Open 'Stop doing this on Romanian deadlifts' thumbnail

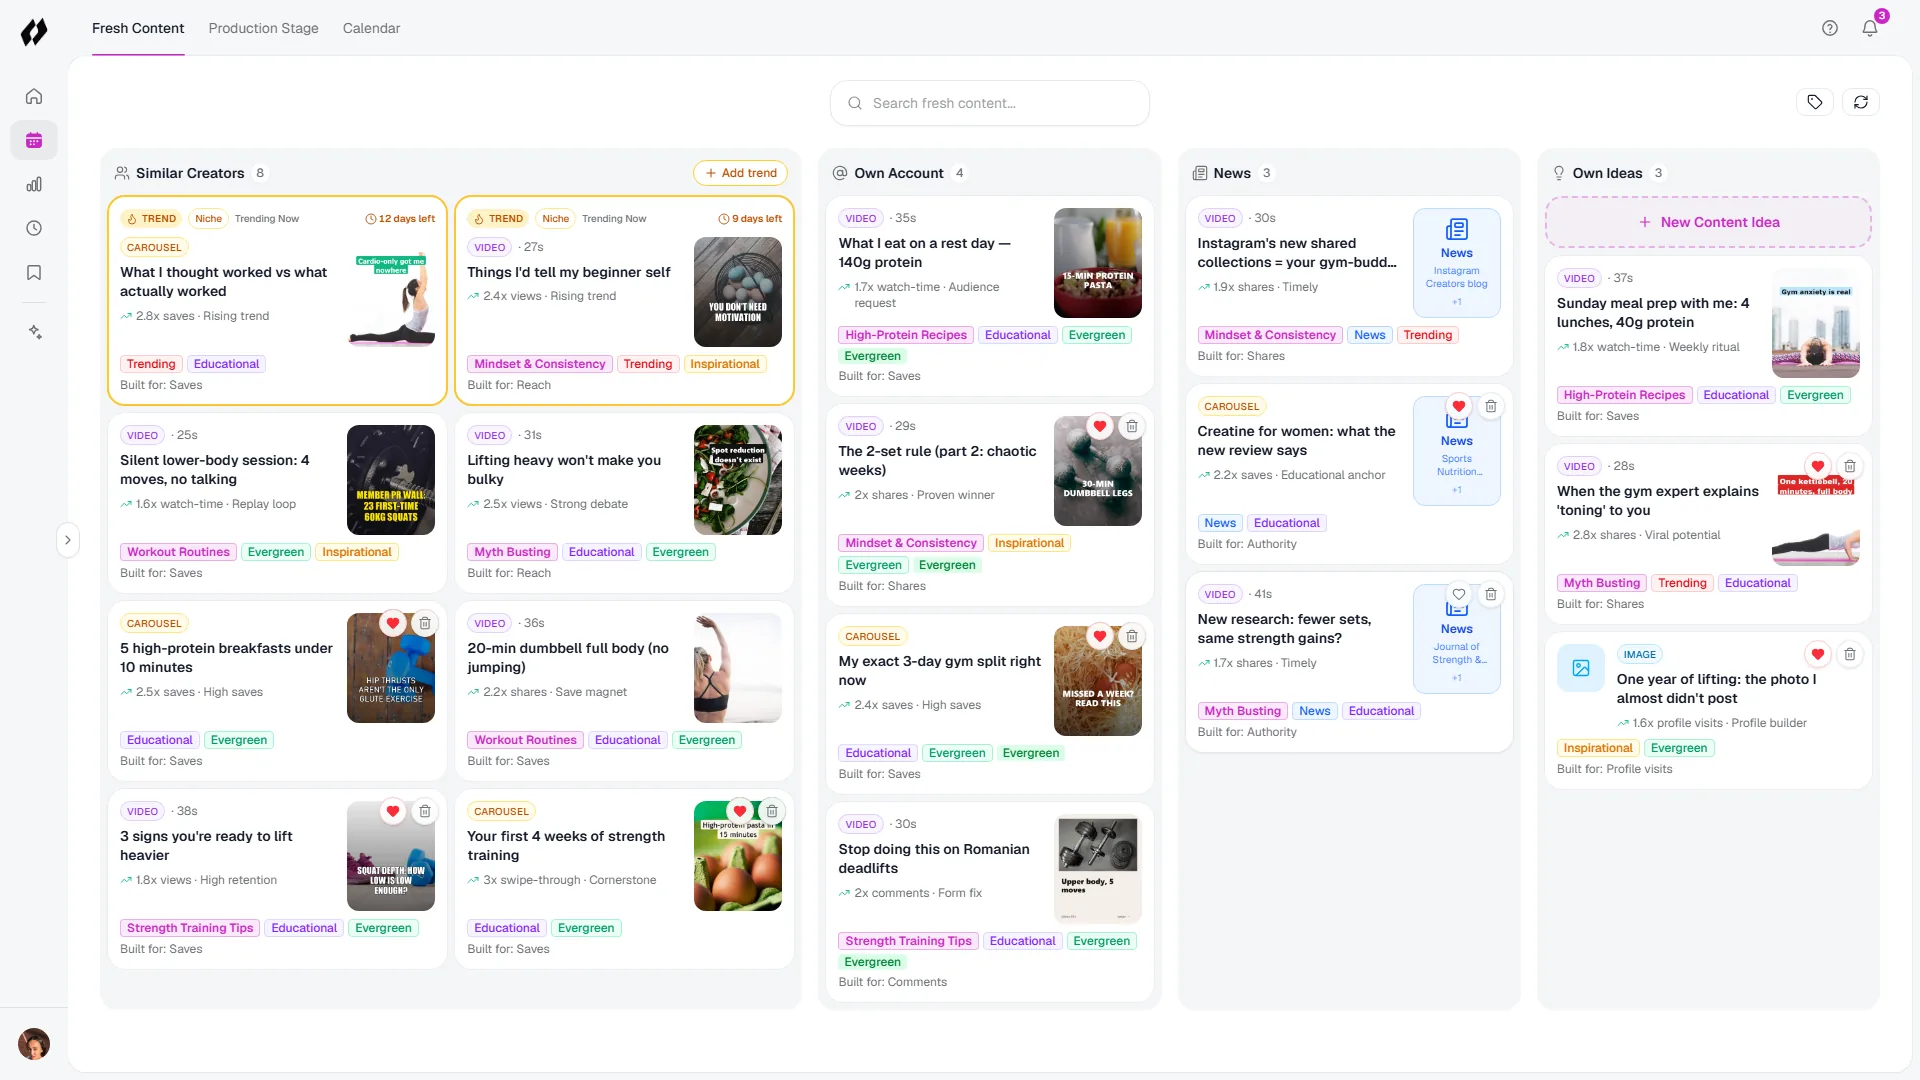[1098, 869]
